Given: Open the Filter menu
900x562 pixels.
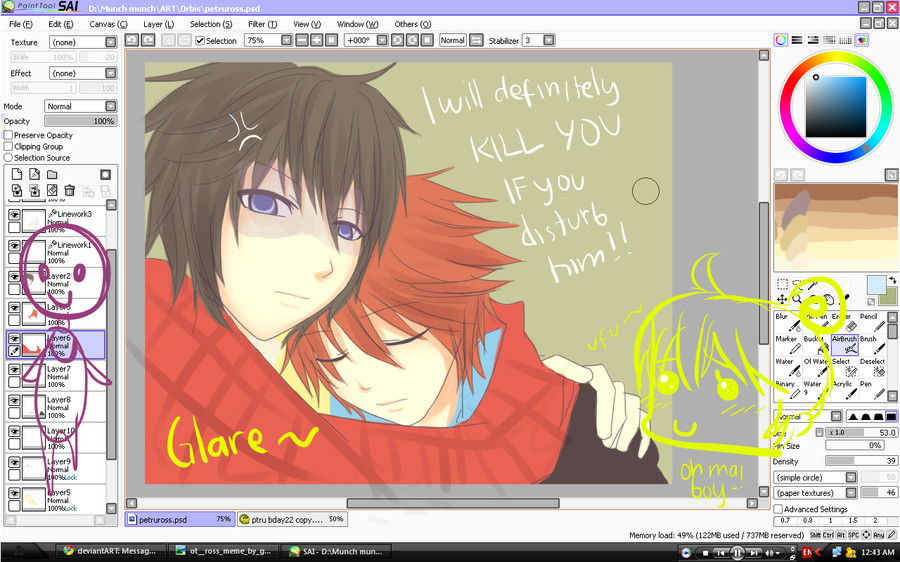Looking at the screenshot, I should (262, 24).
